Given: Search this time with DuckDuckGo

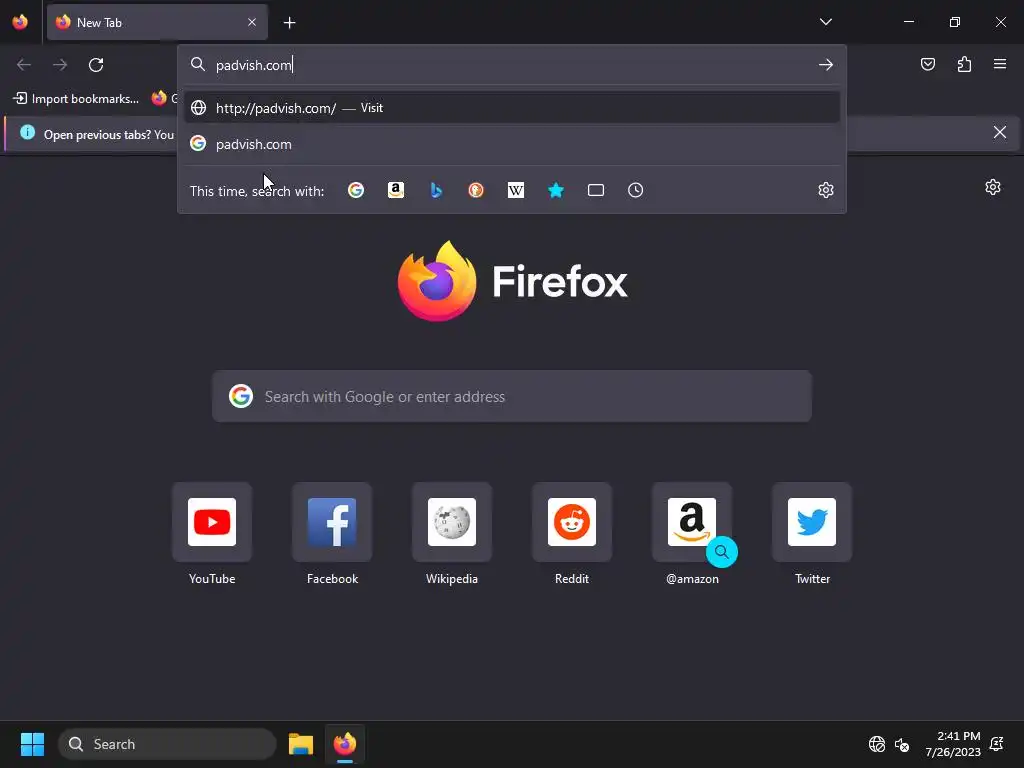Looking at the screenshot, I should 475,190.
